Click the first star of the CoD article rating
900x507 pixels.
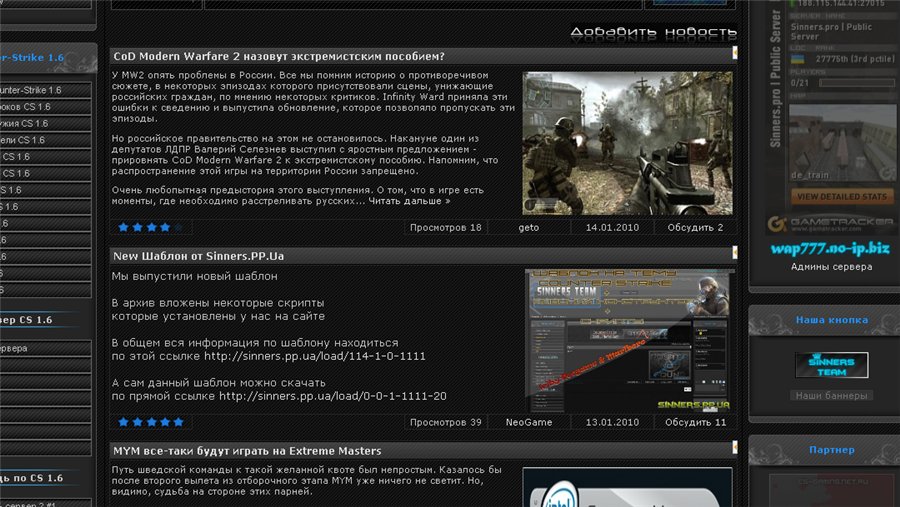click(123, 227)
